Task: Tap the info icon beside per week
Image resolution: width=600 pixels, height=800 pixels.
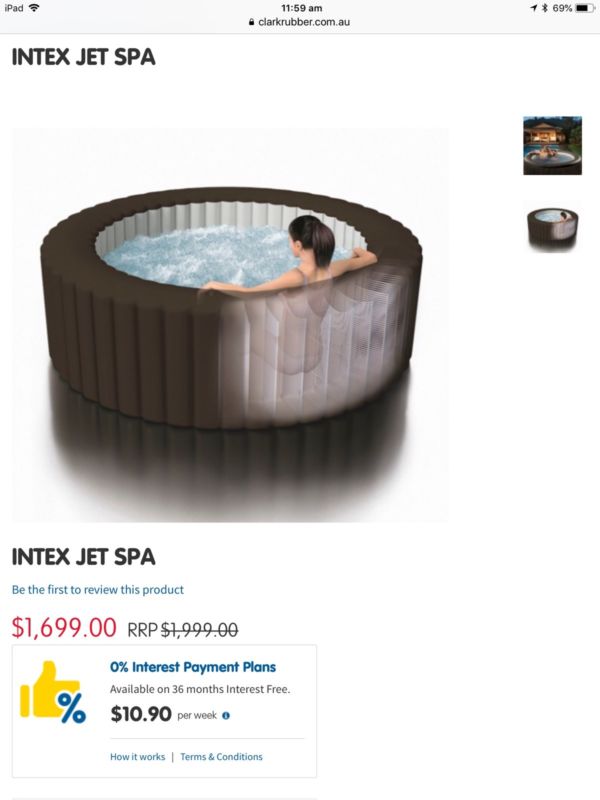Action: coord(226,715)
